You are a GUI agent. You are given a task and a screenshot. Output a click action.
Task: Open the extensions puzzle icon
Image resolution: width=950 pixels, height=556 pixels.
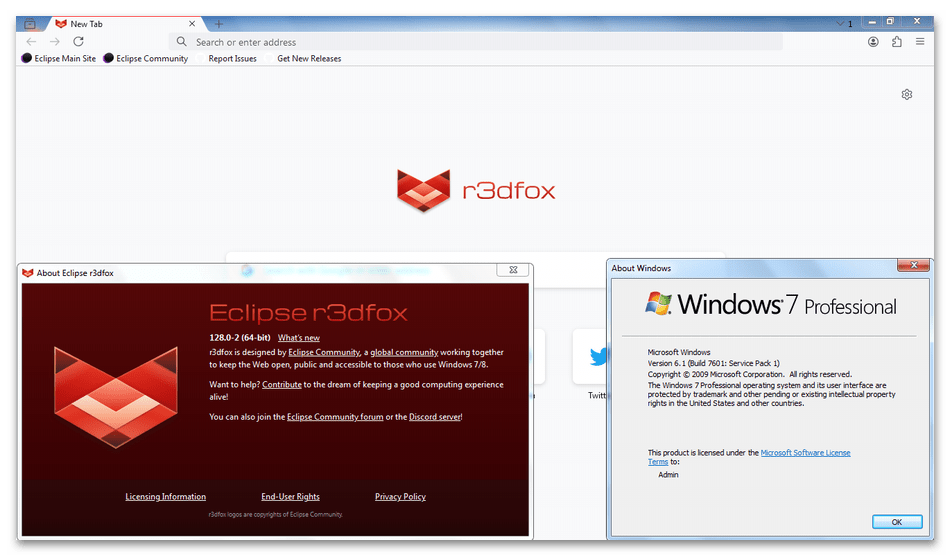click(897, 42)
